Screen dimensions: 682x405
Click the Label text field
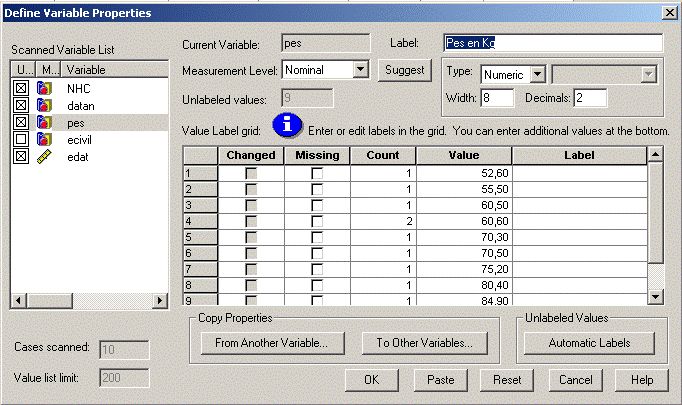(553, 44)
